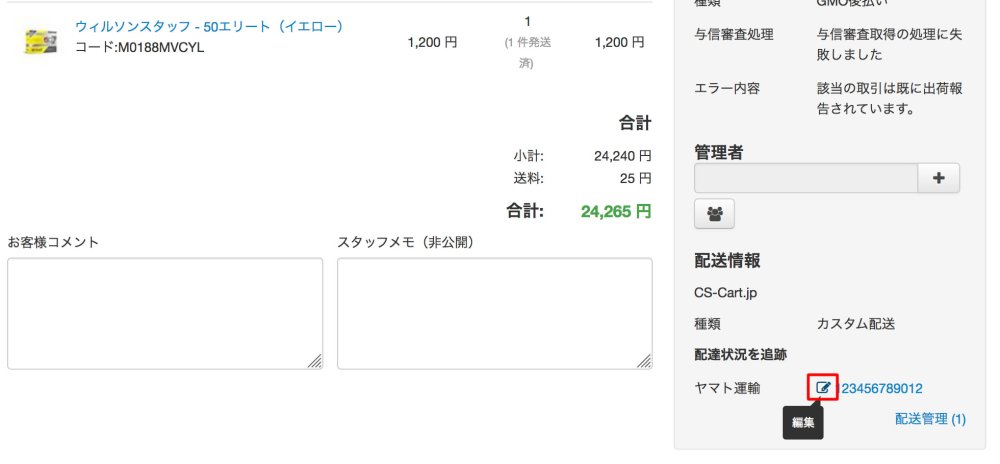Open the 配送管理 (1) link

point(930,419)
